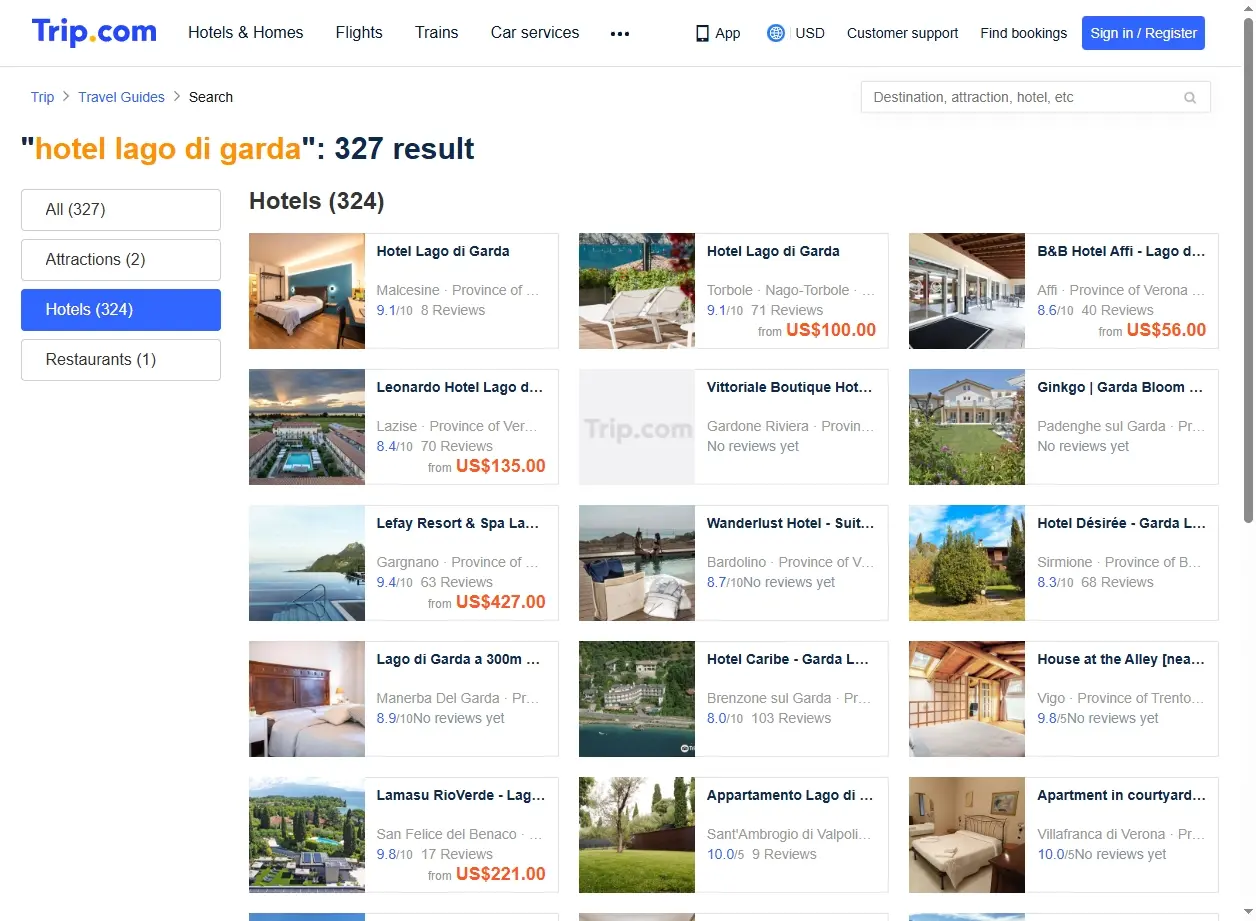Open B&B Hotel Affi thumbnail
Image resolution: width=1256 pixels, height=921 pixels.
coord(967,291)
